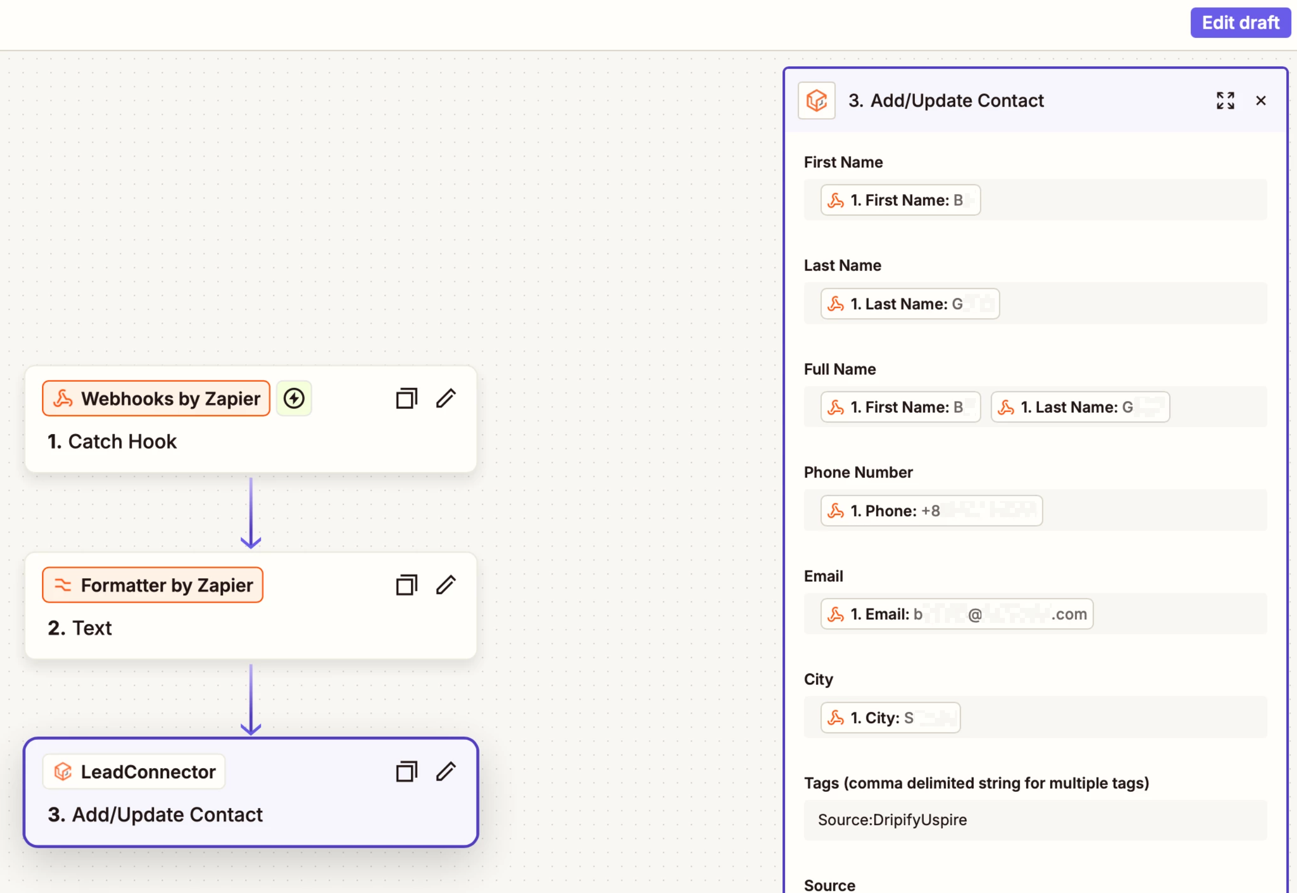Click the City mapped value pill
1297x893 pixels.
tap(890, 717)
